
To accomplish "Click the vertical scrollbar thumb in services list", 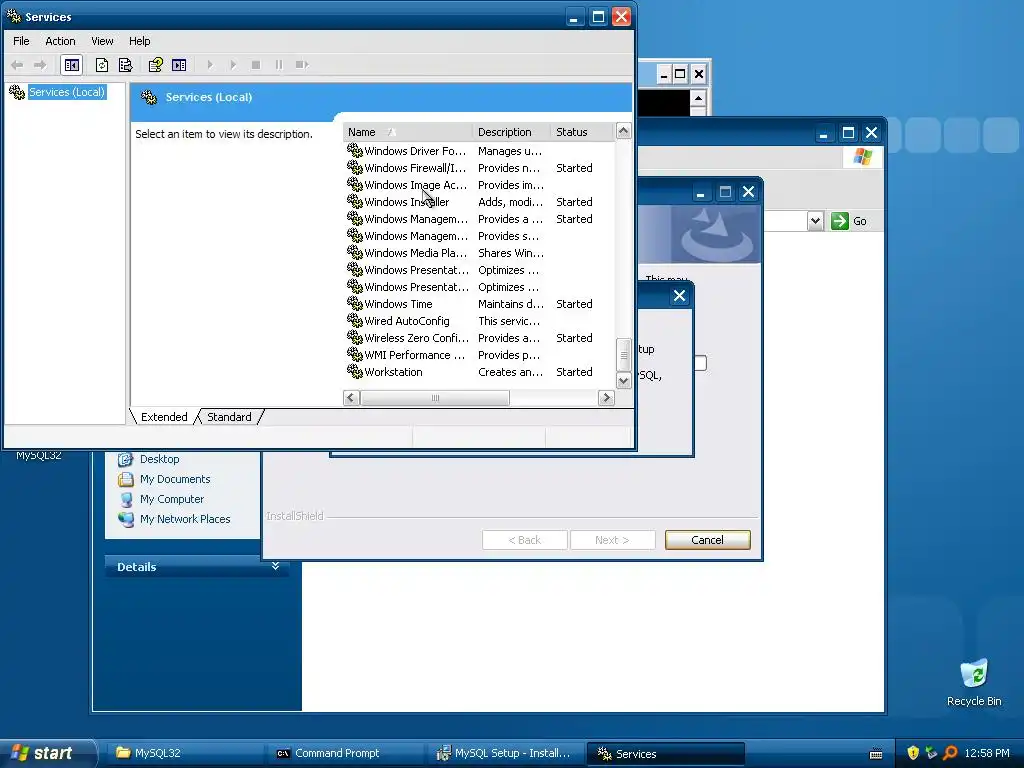I will [x=624, y=355].
